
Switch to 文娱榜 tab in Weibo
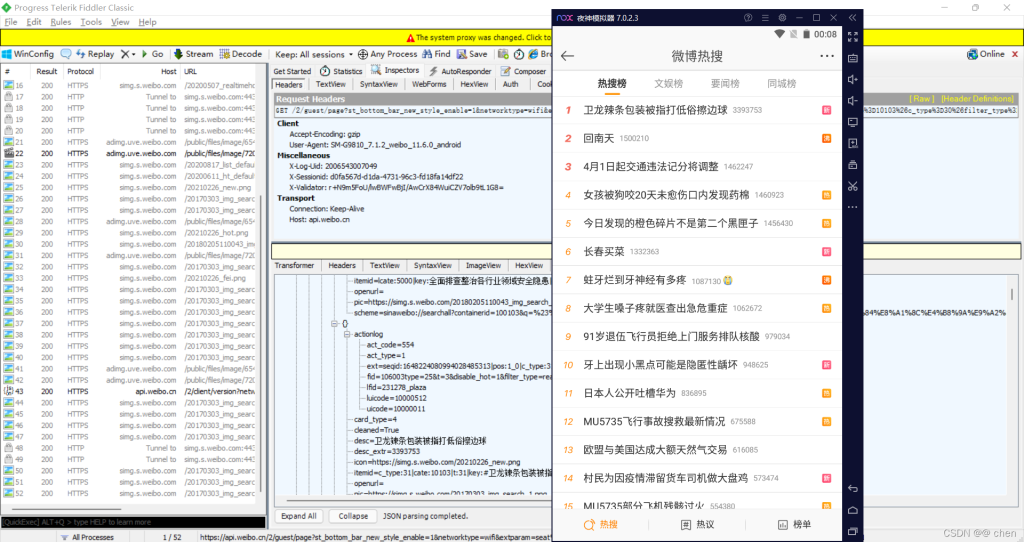coord(669,84)
